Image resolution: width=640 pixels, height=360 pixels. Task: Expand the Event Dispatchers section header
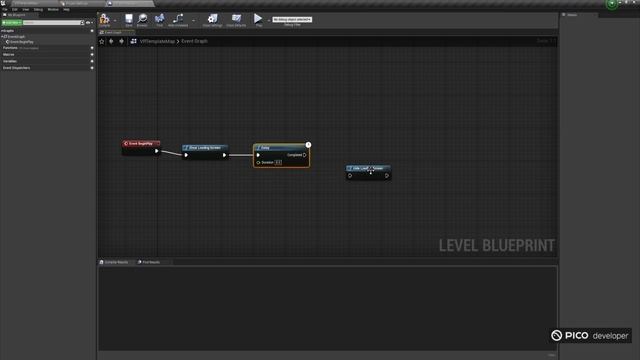(x=16, y=68)
